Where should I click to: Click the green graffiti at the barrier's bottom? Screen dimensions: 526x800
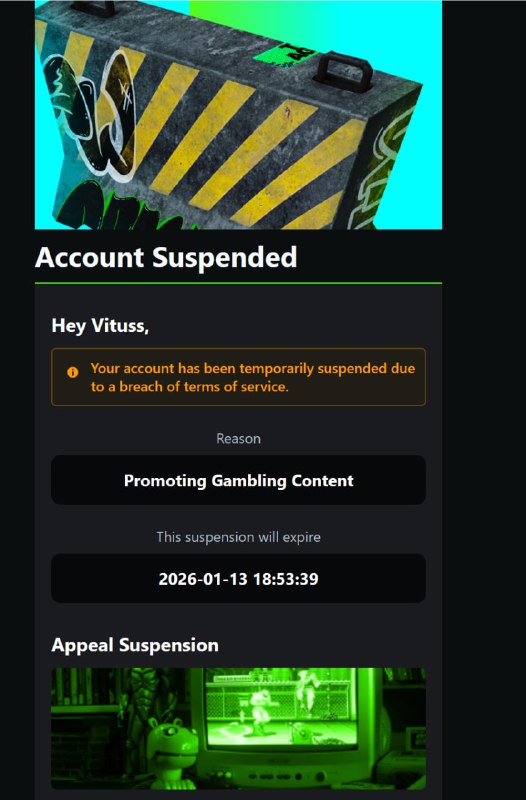point(117,207)
